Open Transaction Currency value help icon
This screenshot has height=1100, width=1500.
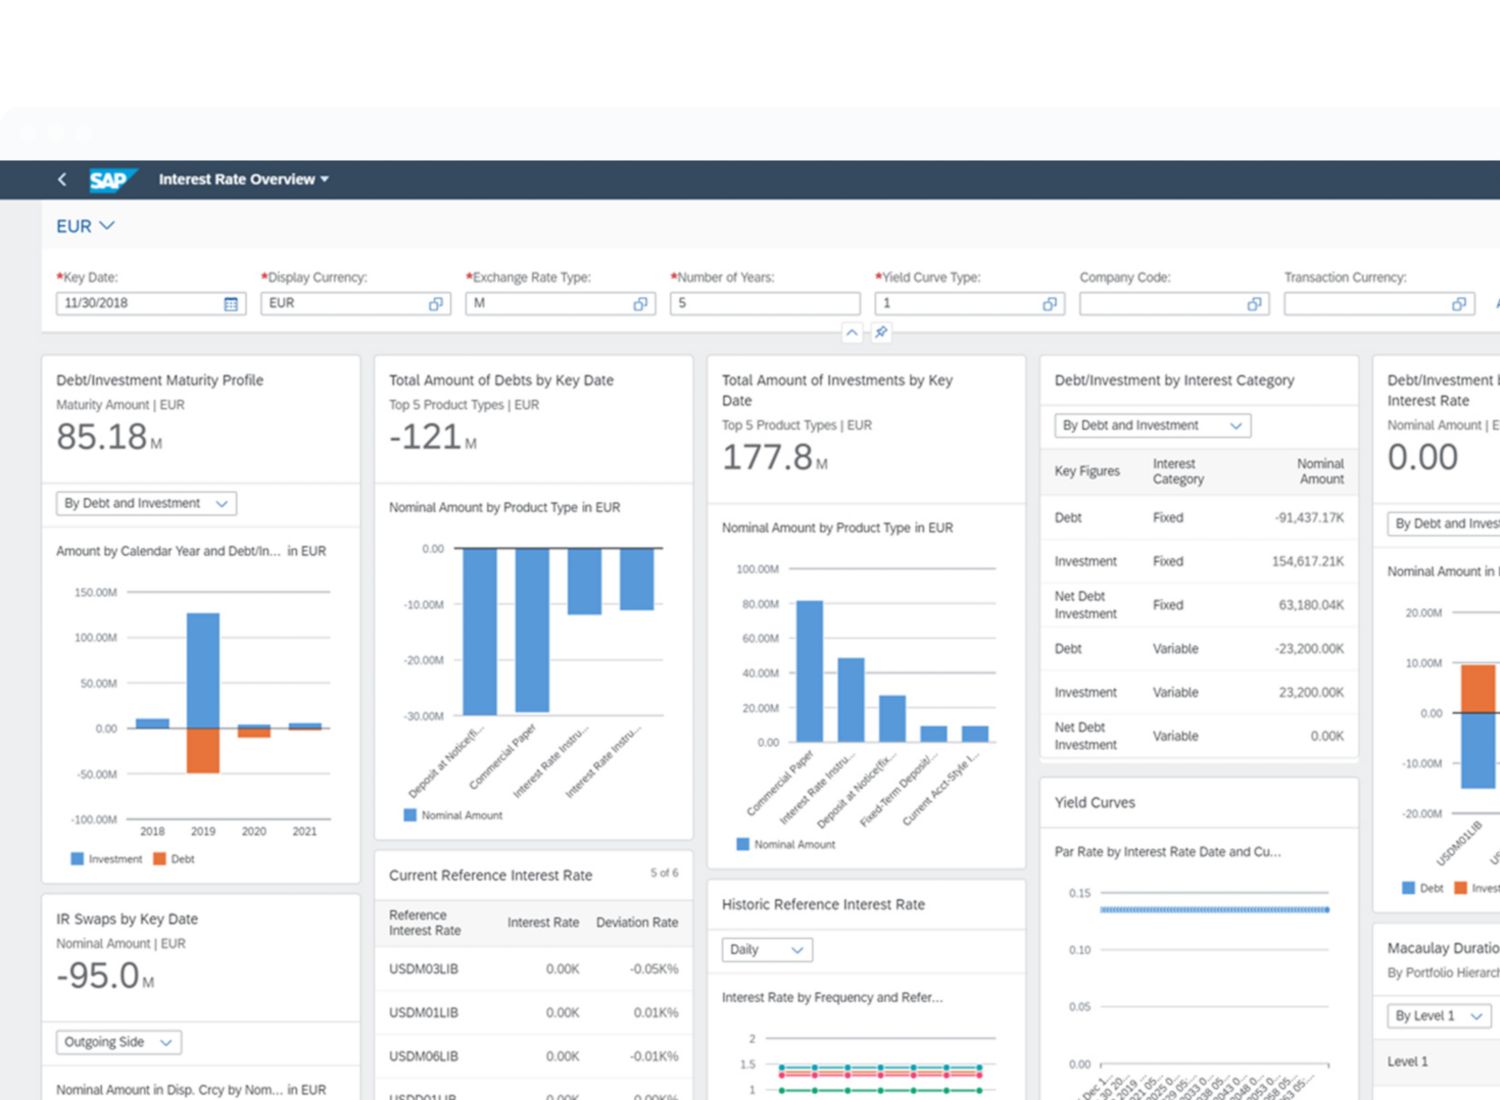pyautogui.click(x=1459, y=304)
